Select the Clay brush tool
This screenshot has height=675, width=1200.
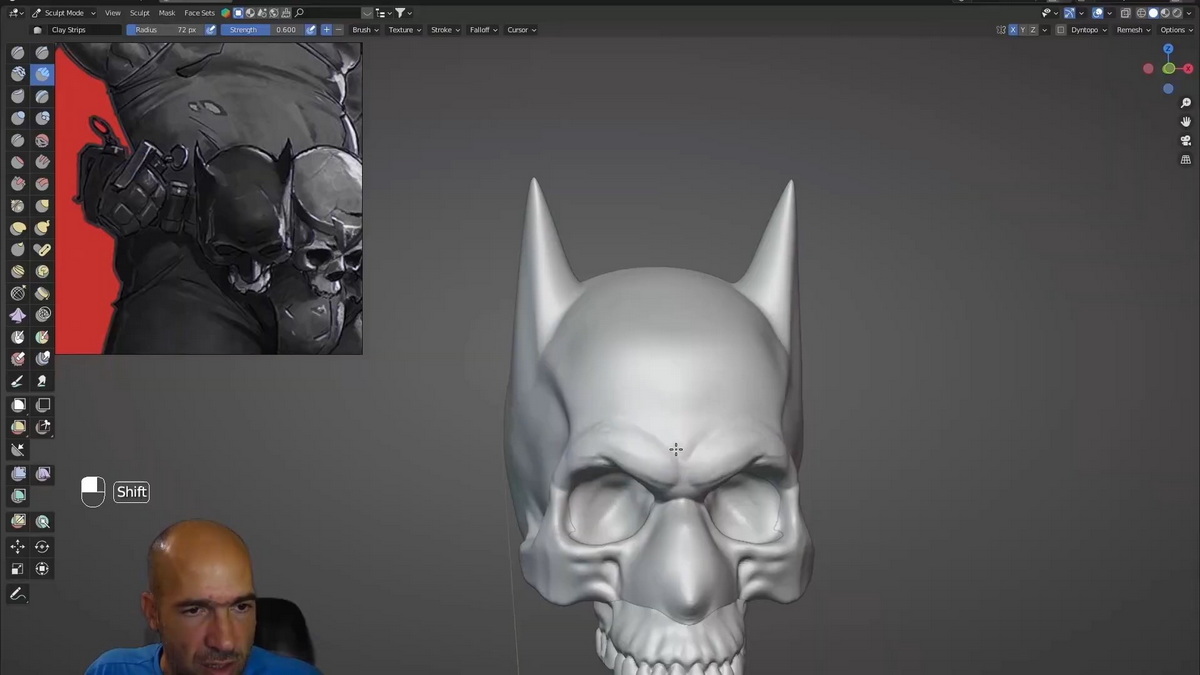[x=18, y=74]
